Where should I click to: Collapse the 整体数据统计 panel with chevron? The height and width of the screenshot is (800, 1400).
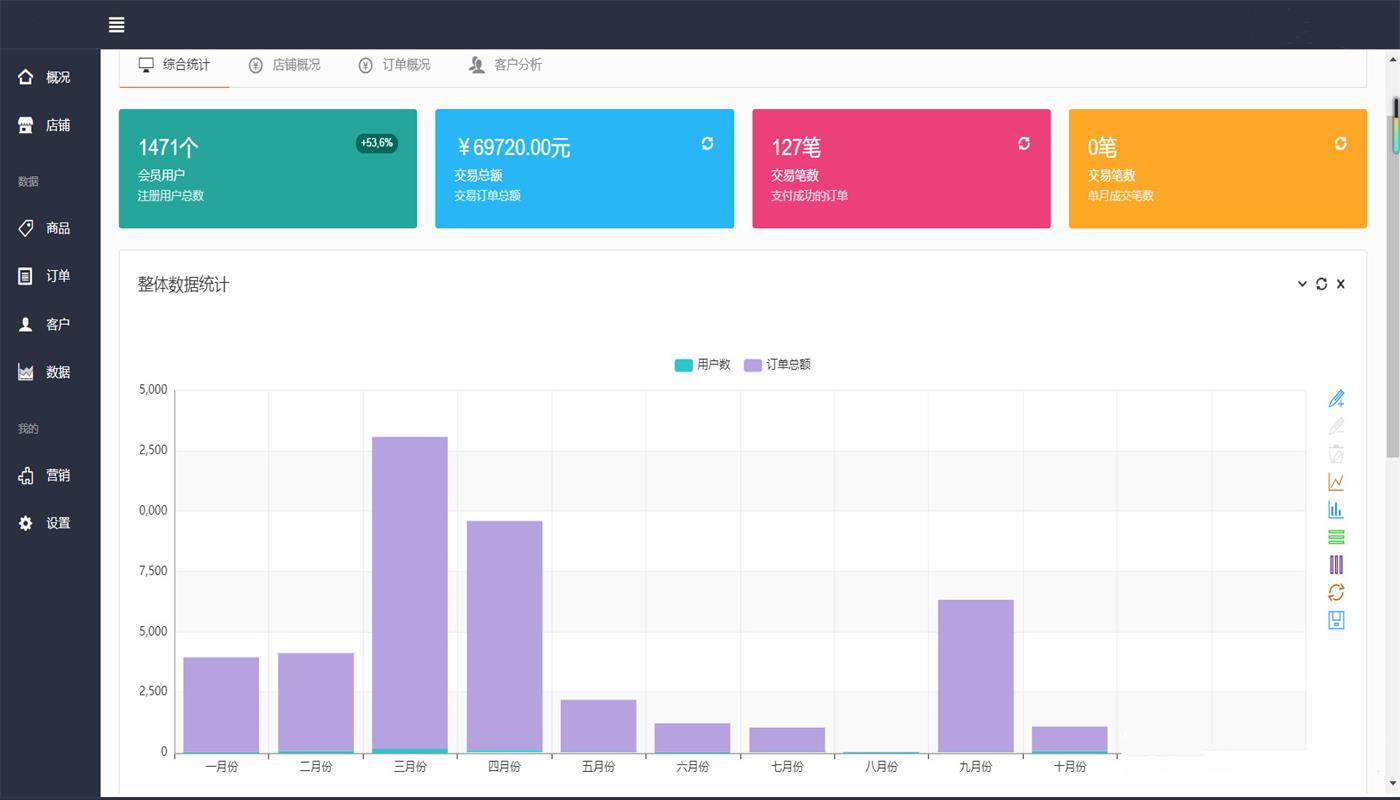(x=1302, y=284)
